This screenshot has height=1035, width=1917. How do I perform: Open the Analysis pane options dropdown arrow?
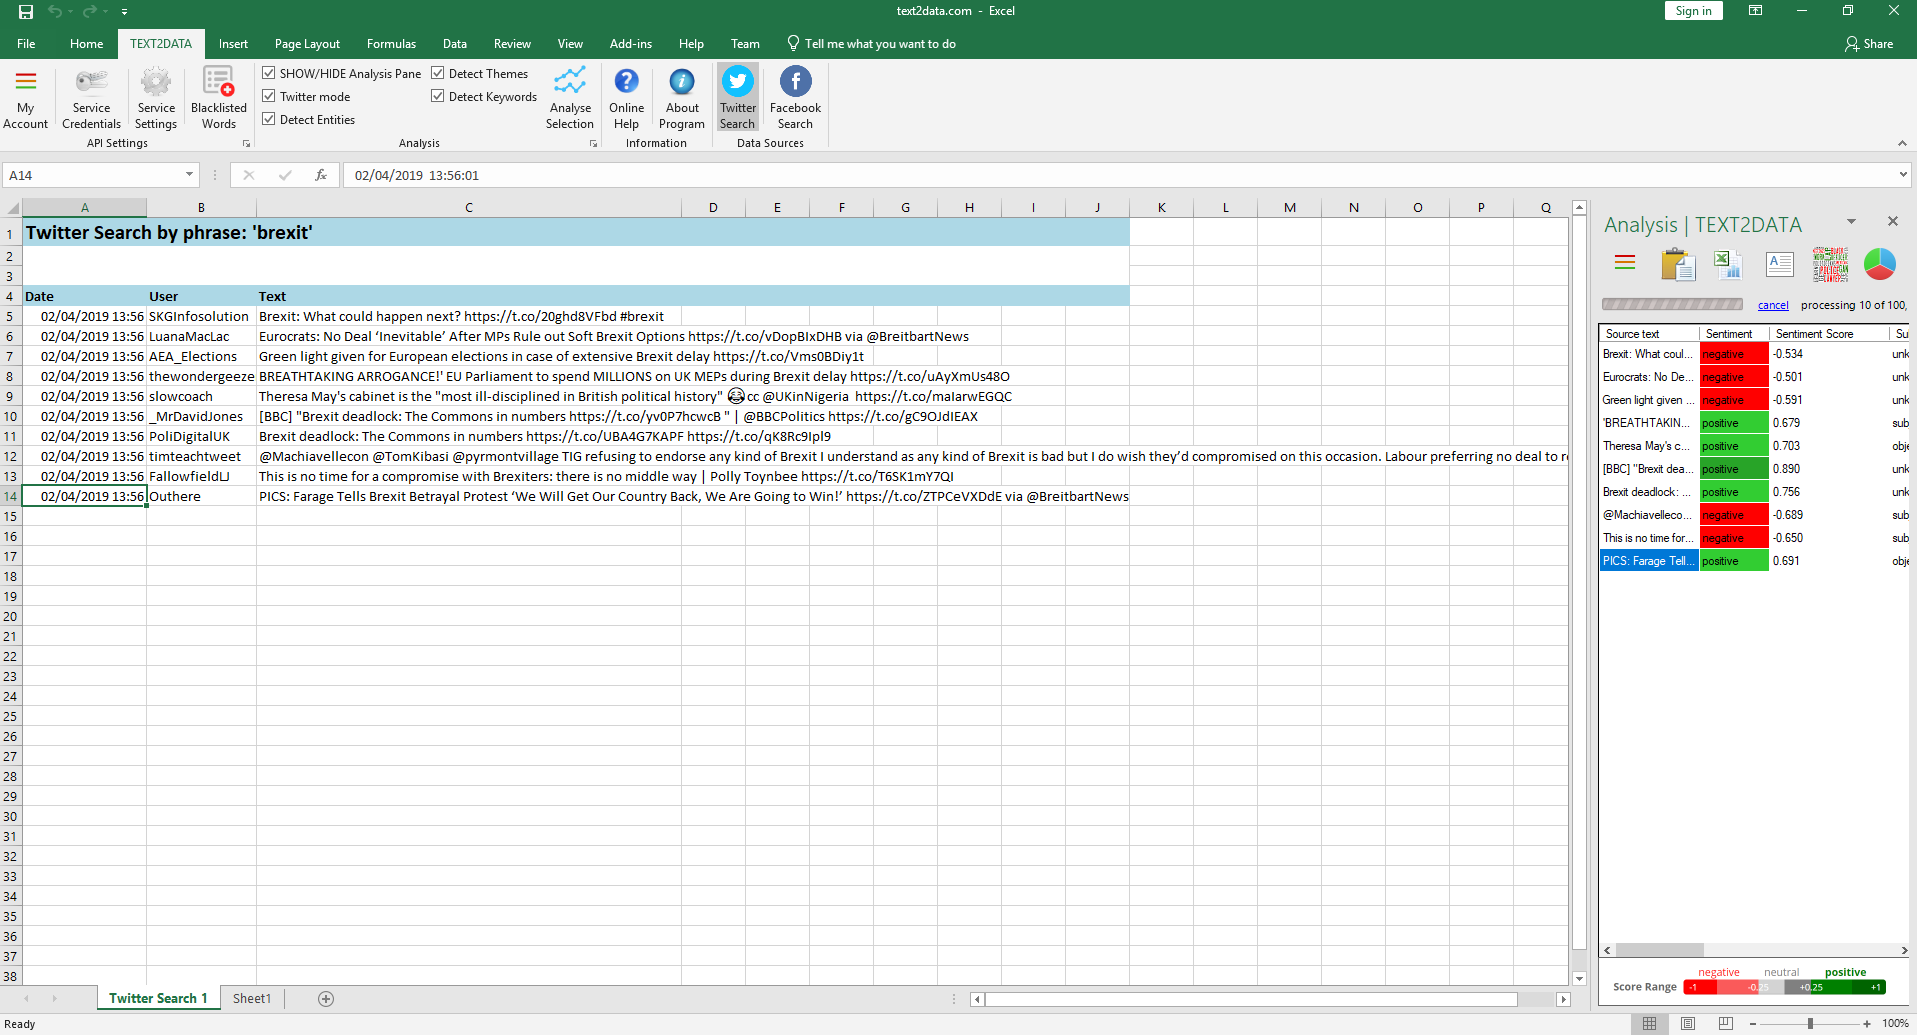(1851, 221)
